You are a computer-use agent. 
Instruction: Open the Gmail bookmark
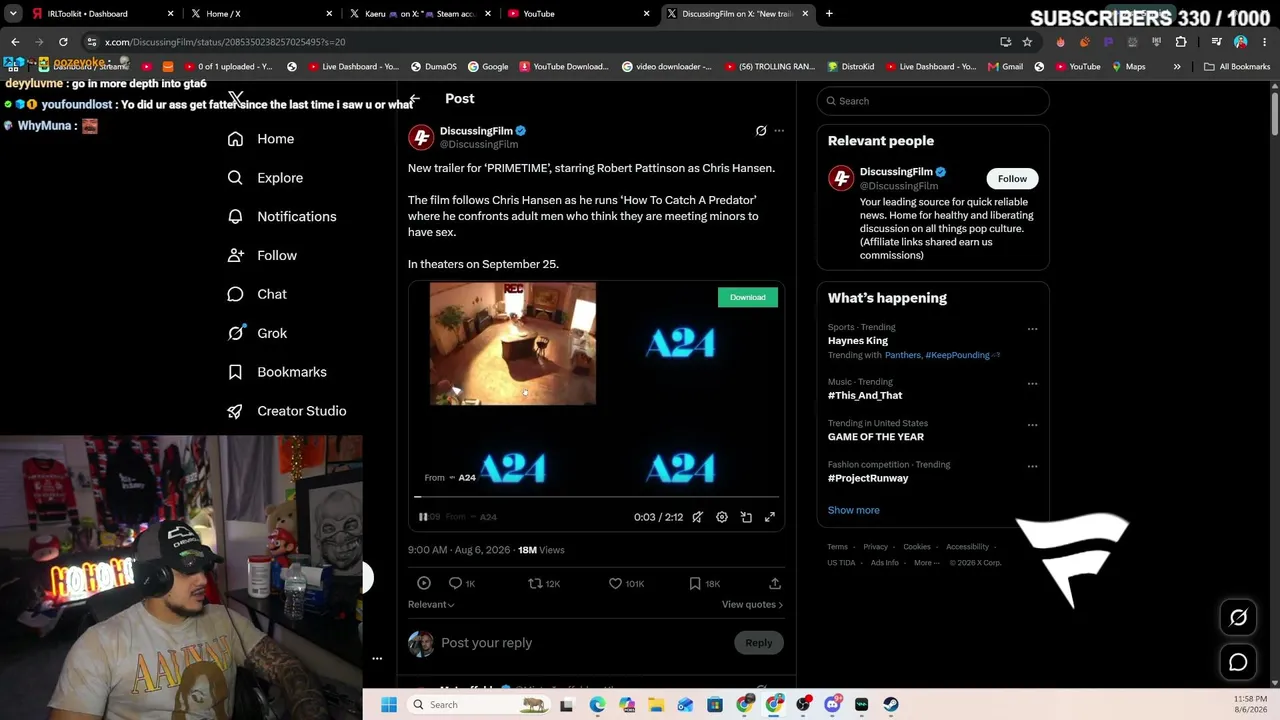[1005, 67]
